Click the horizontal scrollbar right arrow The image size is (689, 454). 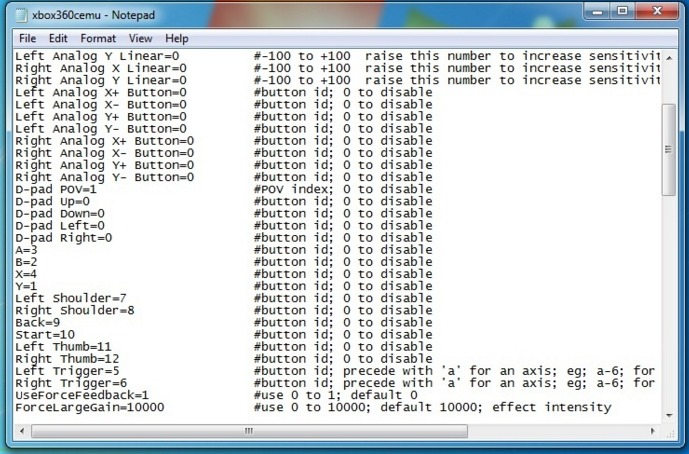pyautogui.click(x=652, y=431)
